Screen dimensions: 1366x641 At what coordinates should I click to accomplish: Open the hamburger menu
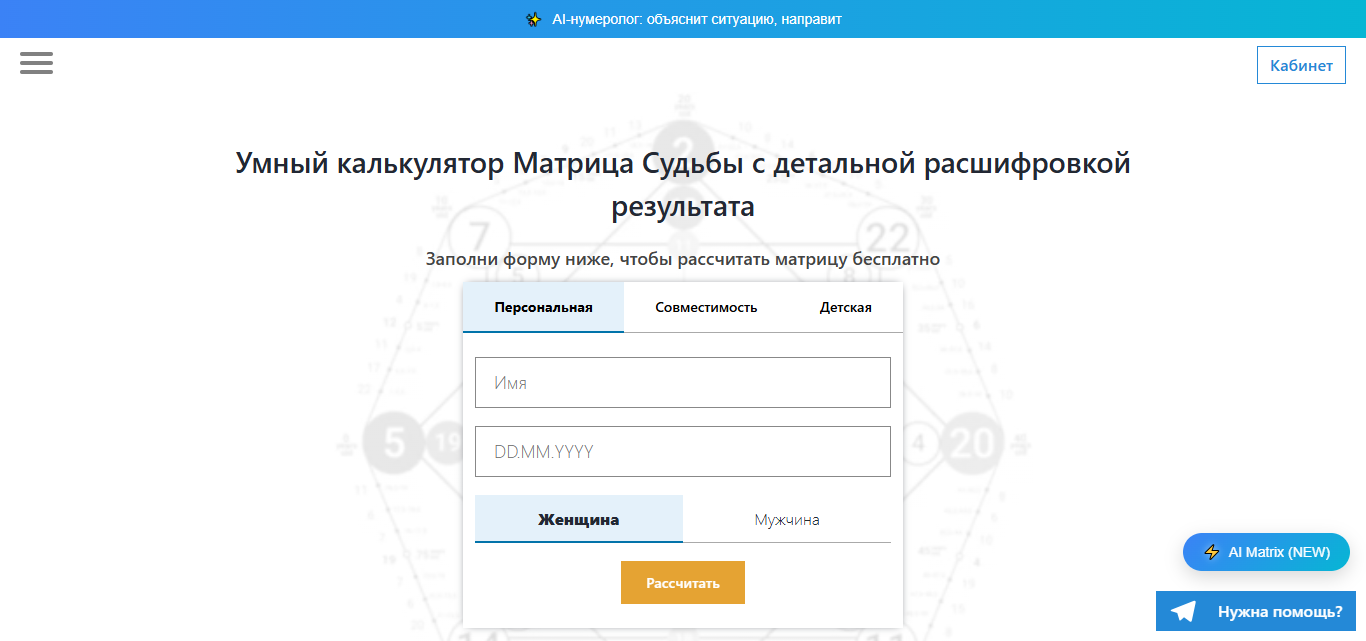(36, 63)
